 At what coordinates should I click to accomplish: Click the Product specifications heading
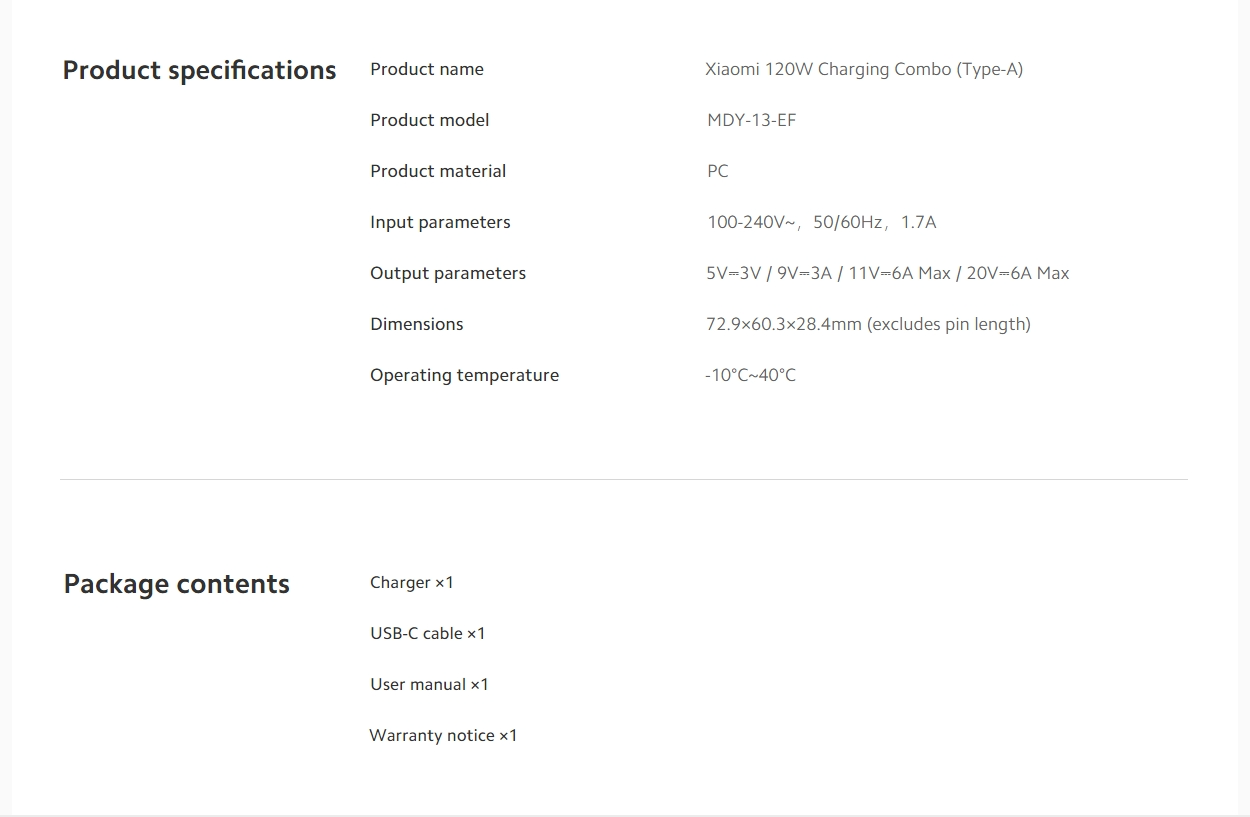pos(199,70)
